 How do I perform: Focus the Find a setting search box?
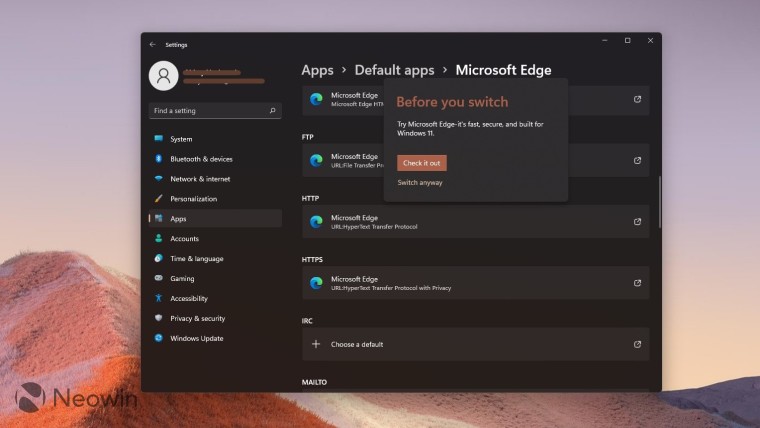point(215,111)
